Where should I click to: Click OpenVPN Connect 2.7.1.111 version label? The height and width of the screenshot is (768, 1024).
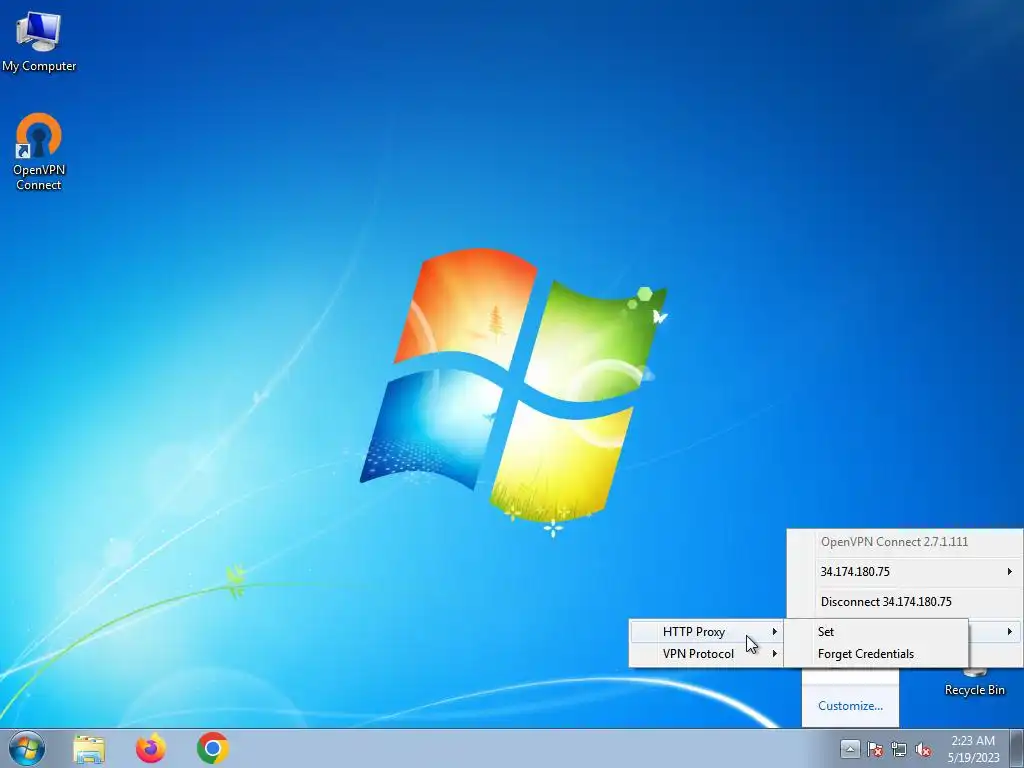pos(894,542)
